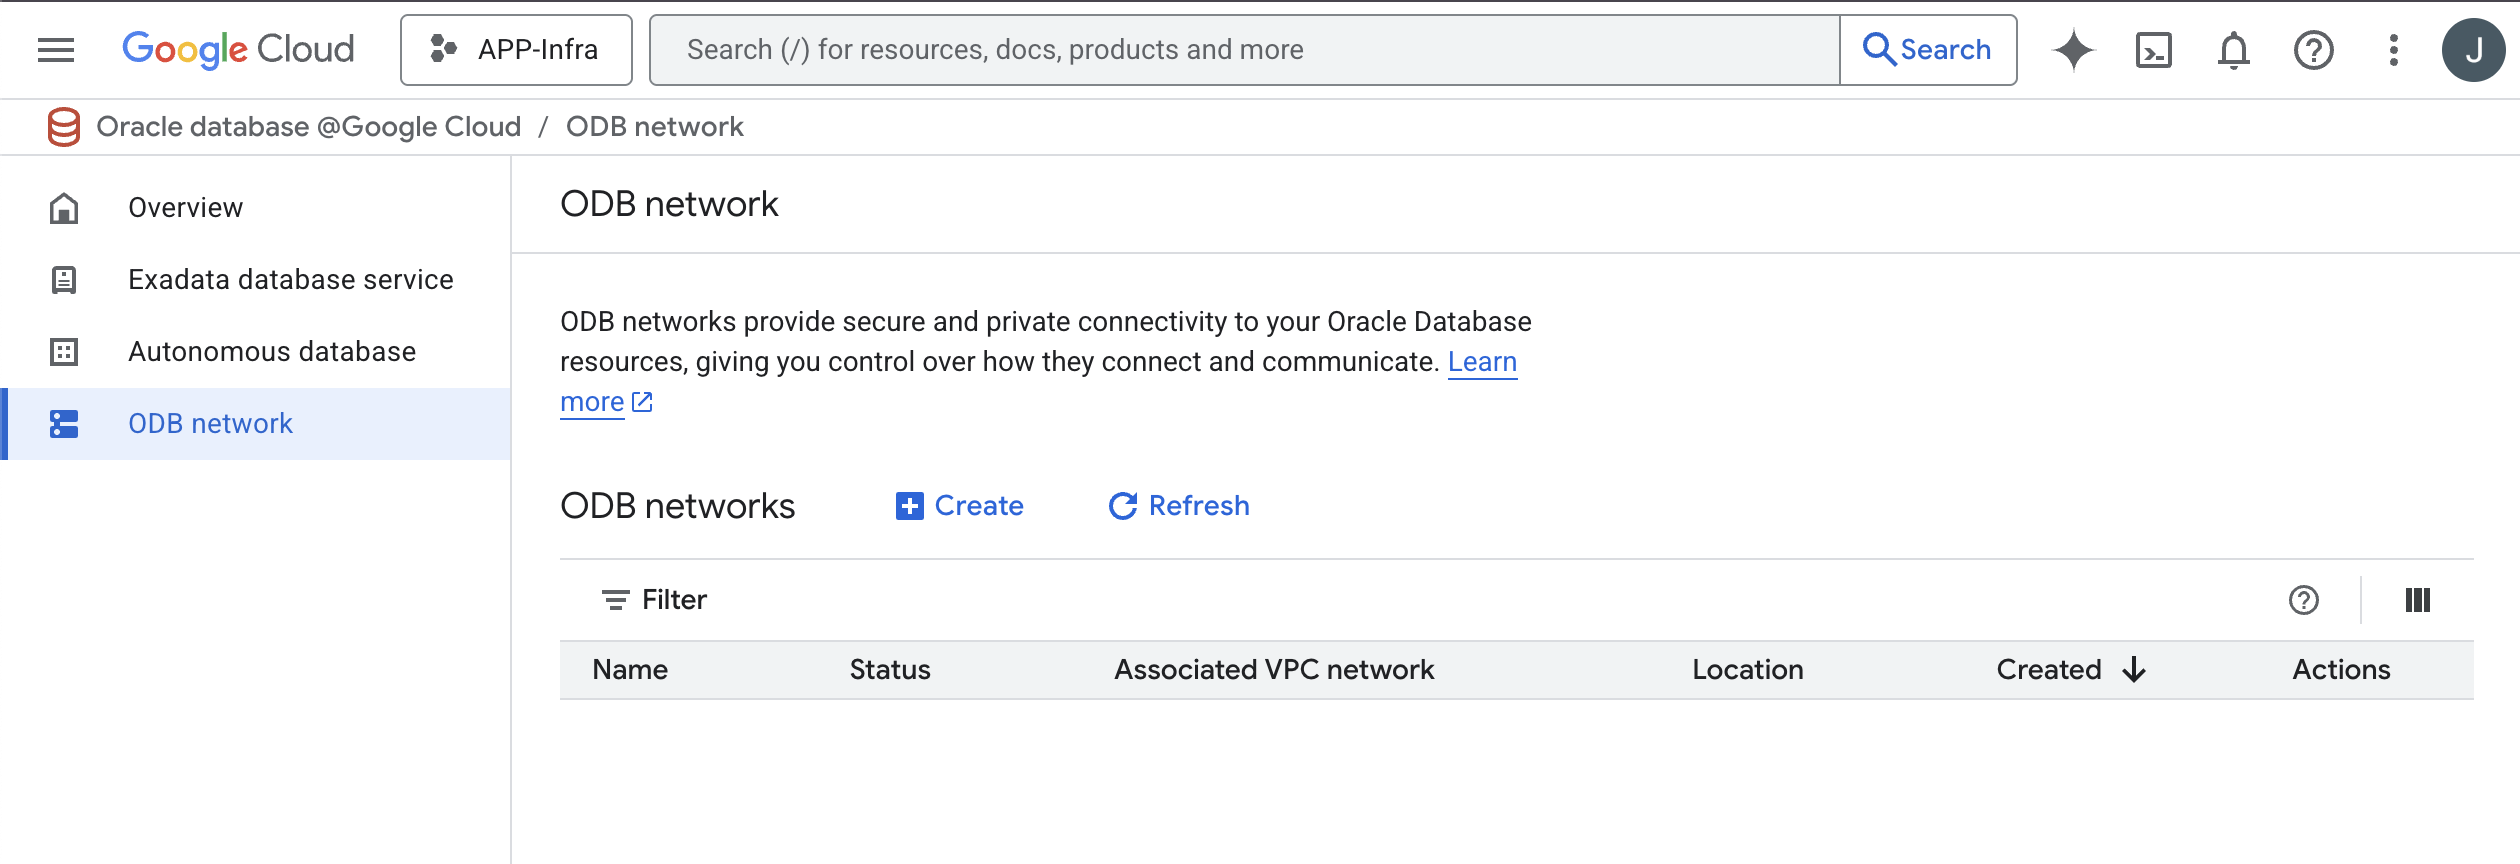Viewport: 2520px width, 864px height.
Task: Click the Exadata database service icon
Action: click(64, 280)
